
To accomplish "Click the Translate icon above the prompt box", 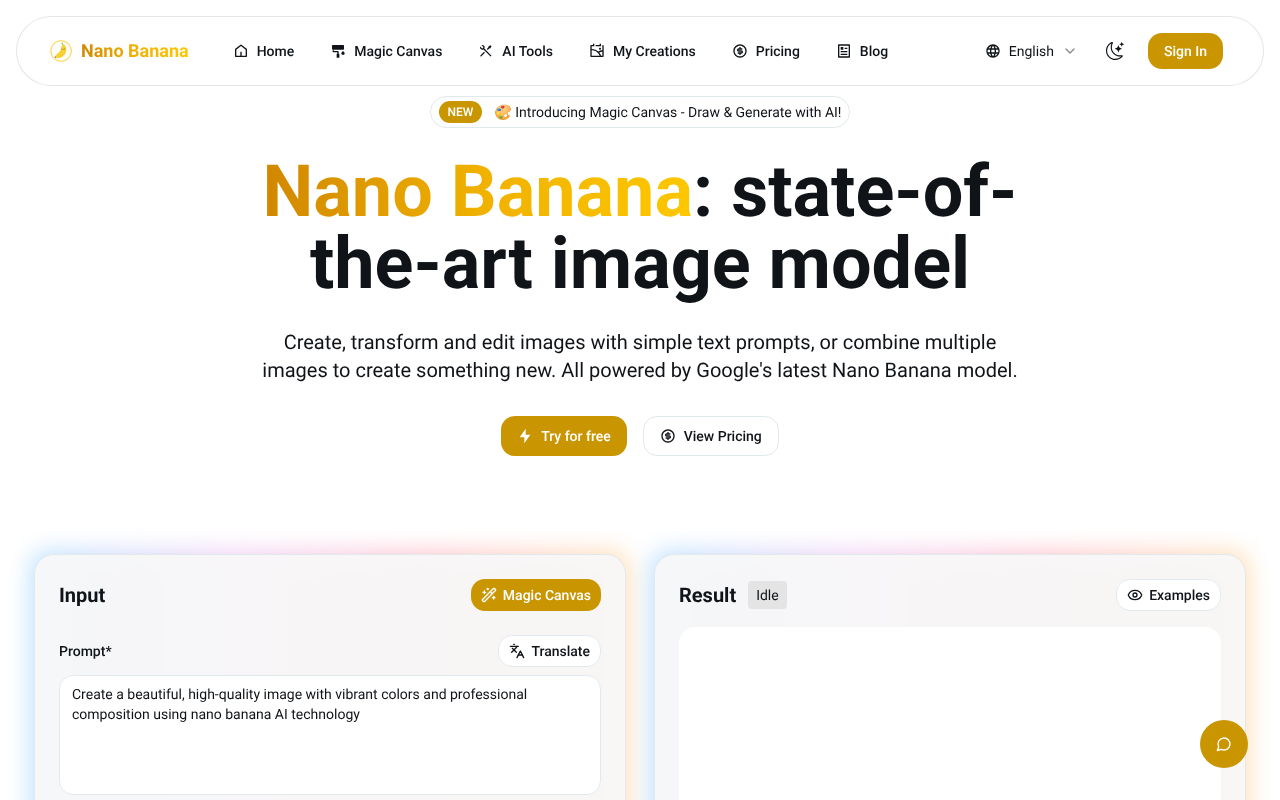I will [x=518, y=651].
